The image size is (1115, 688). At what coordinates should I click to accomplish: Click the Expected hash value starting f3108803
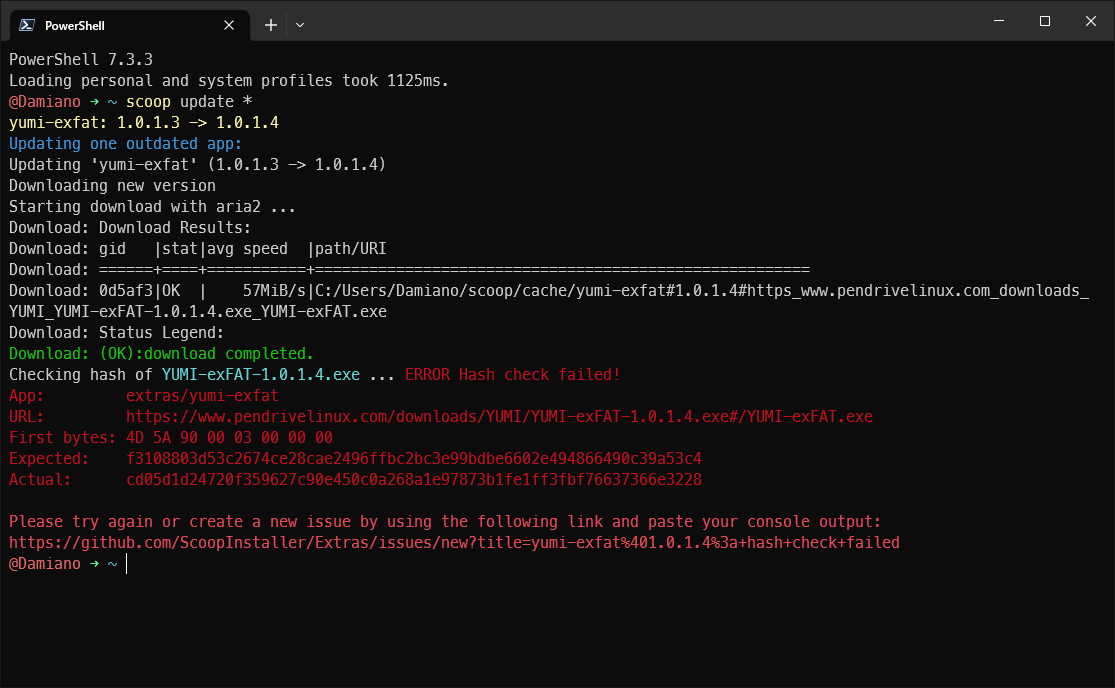point(414,458)
